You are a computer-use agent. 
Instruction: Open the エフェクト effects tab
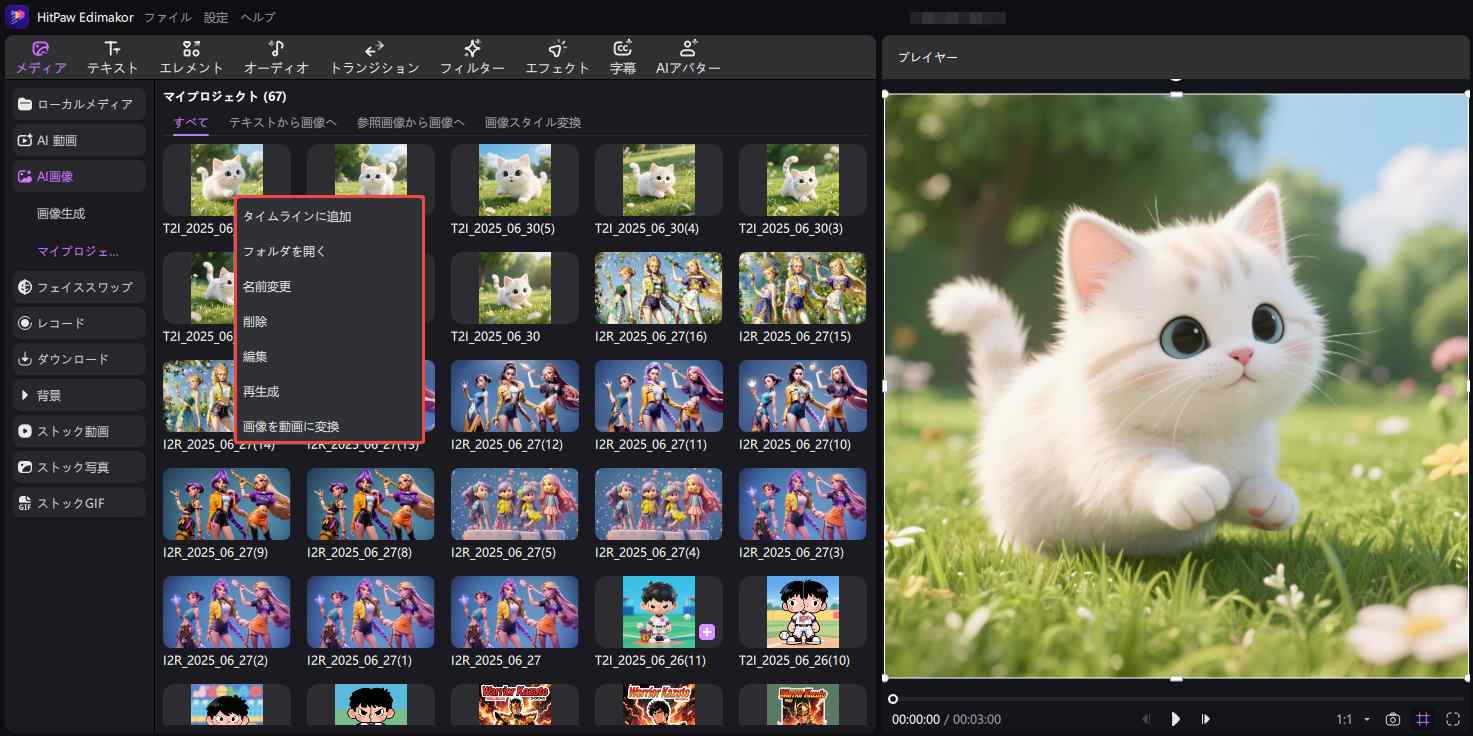(557, 58)
